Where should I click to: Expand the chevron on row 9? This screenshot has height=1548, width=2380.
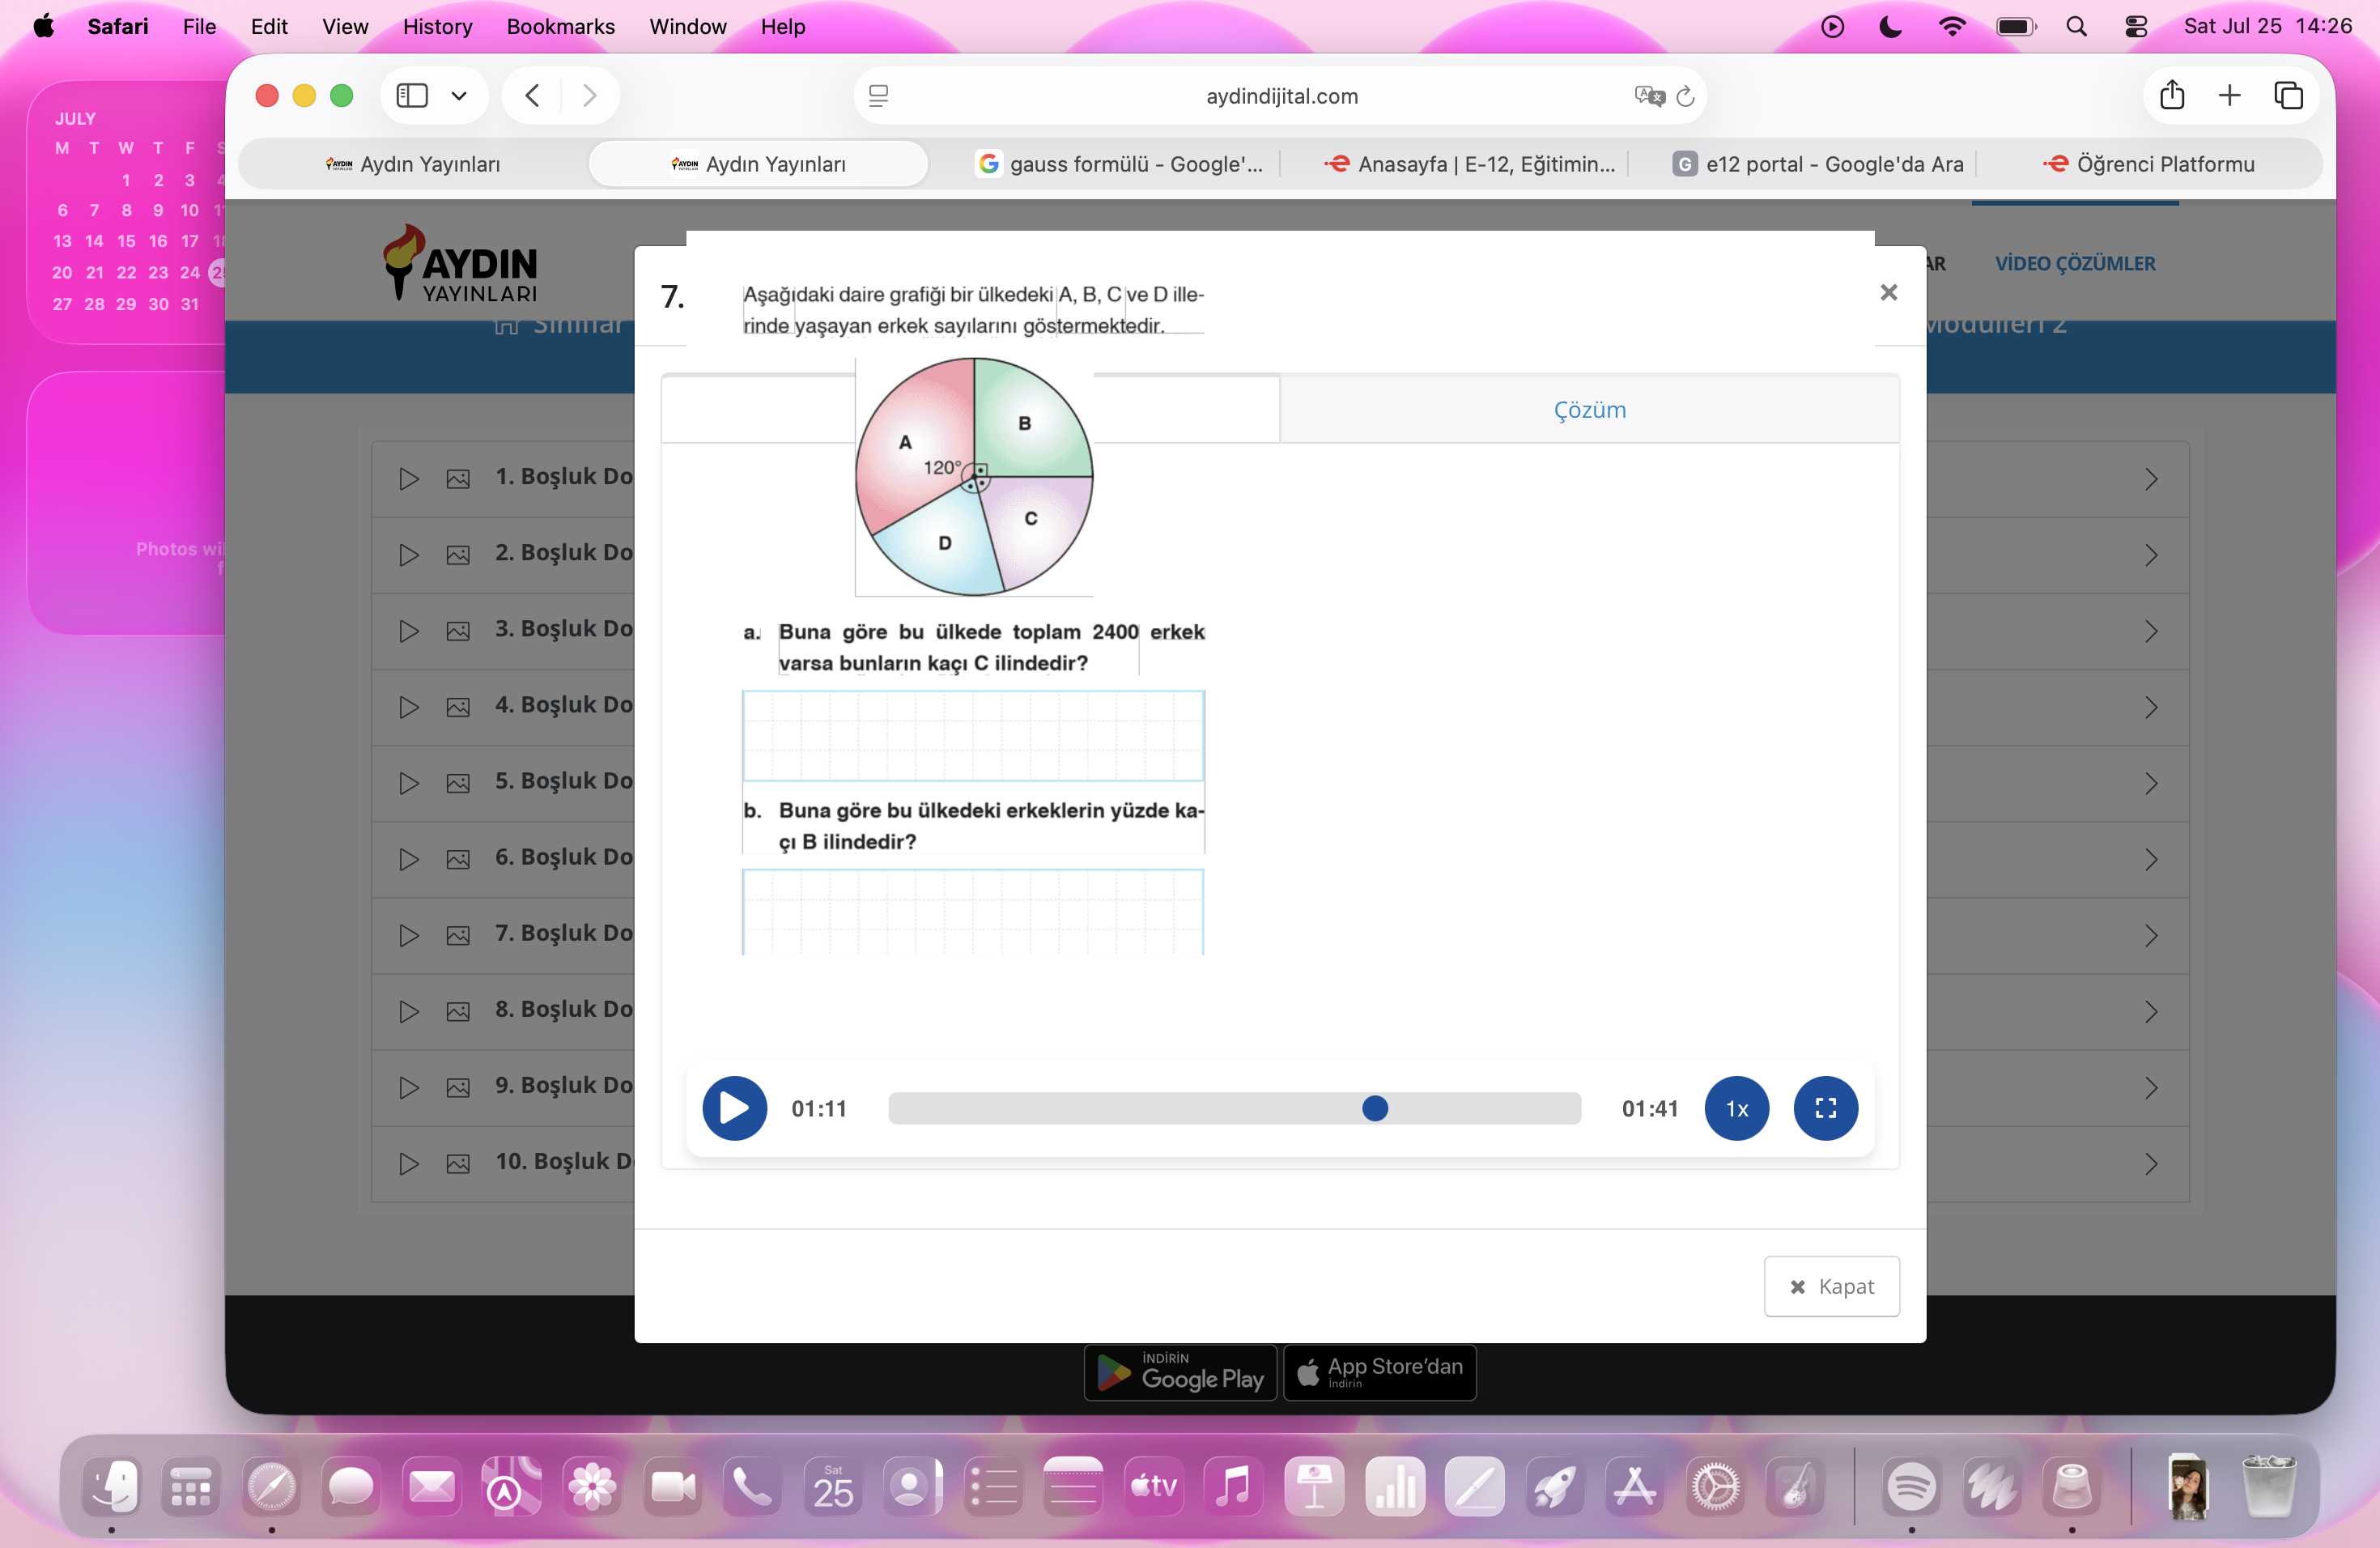pyautogui.click(x=2151, y=1087)
